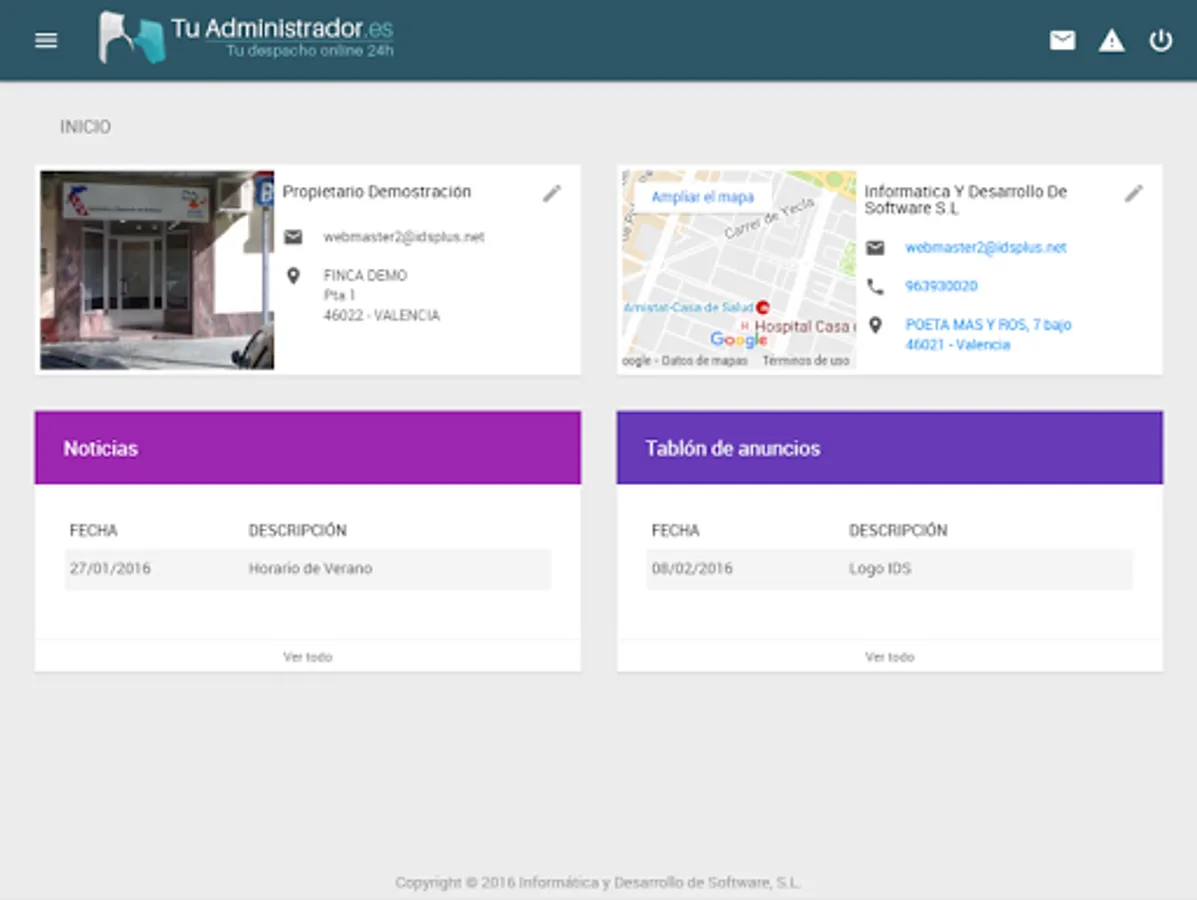Click envelope icon beside webmaster2 in owner card
Screen dimensions: 1197x900
(293, 237)
